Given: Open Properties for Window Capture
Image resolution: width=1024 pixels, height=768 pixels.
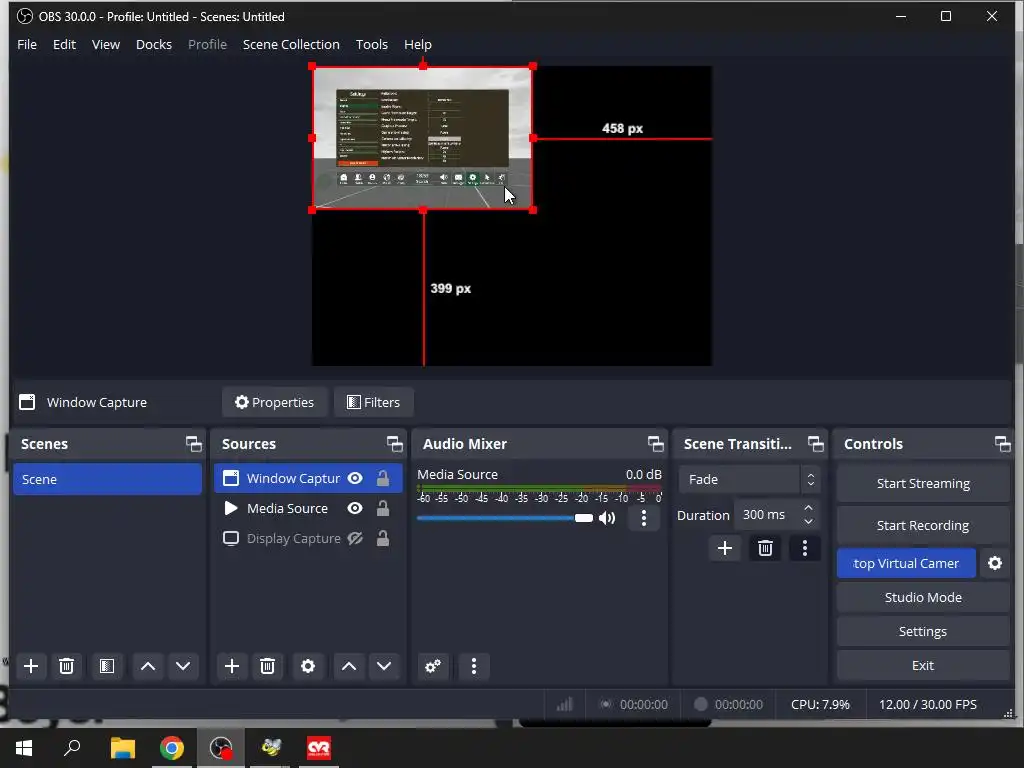Looking at the screenshot, I should [274, 402].
